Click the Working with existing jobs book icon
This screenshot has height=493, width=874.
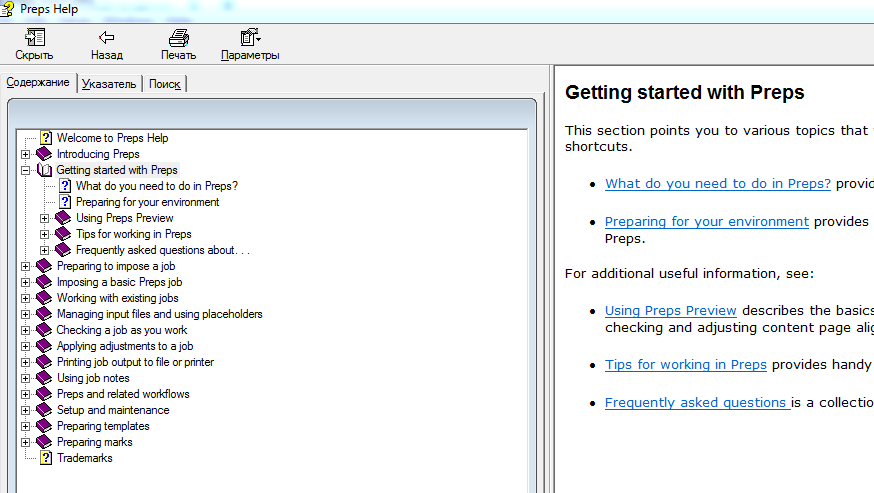[44, 298]
